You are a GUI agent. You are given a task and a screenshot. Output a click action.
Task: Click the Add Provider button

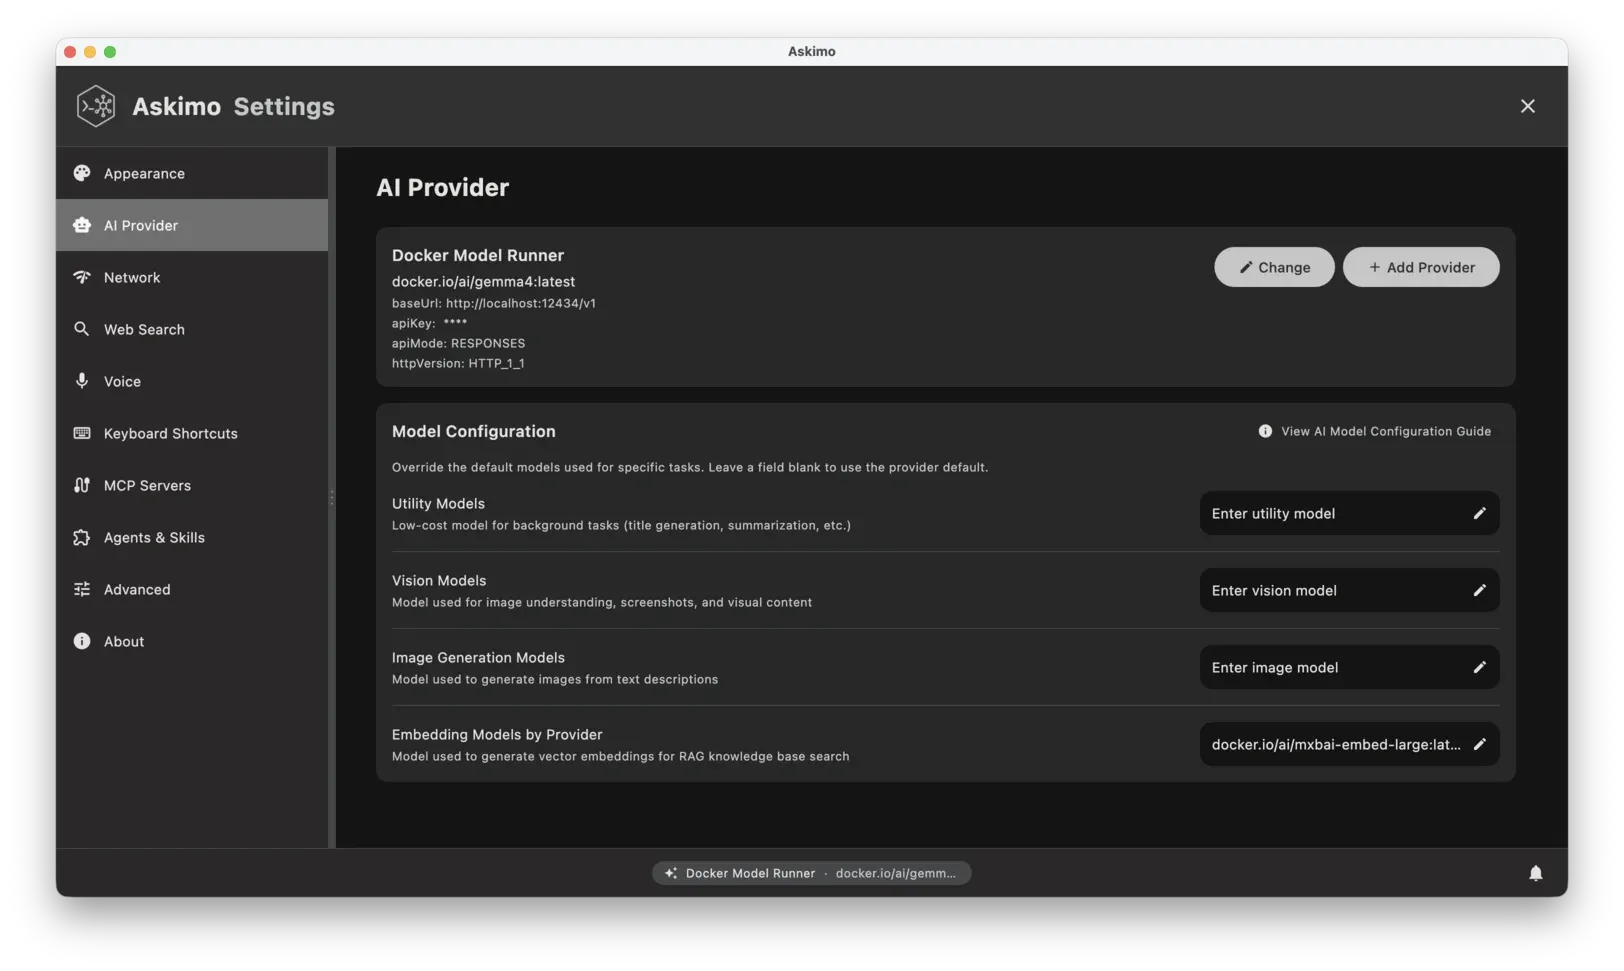1421,267
